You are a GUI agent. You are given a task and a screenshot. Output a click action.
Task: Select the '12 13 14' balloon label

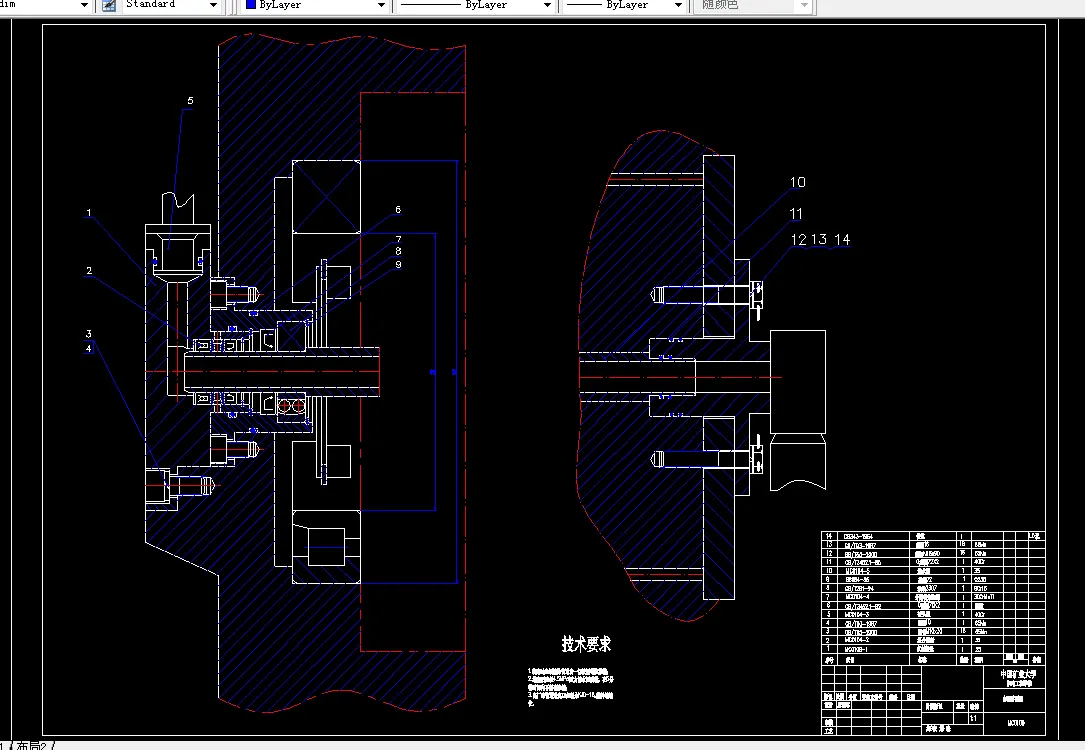pos(820,239)
